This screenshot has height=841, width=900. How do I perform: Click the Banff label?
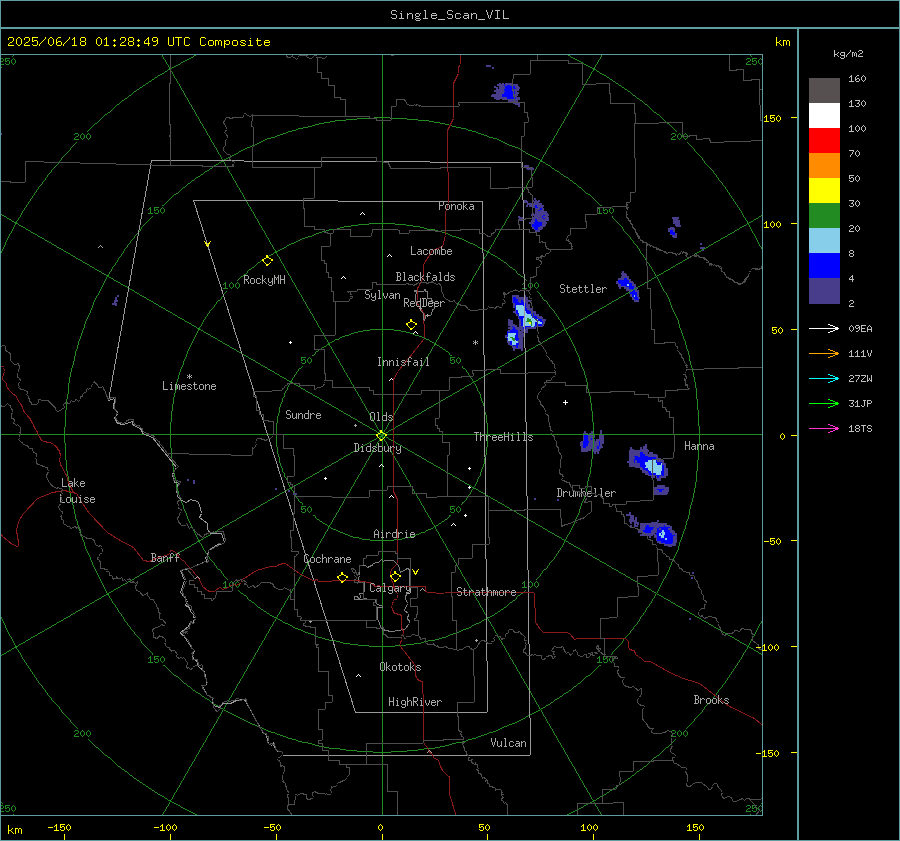(165, 557)
